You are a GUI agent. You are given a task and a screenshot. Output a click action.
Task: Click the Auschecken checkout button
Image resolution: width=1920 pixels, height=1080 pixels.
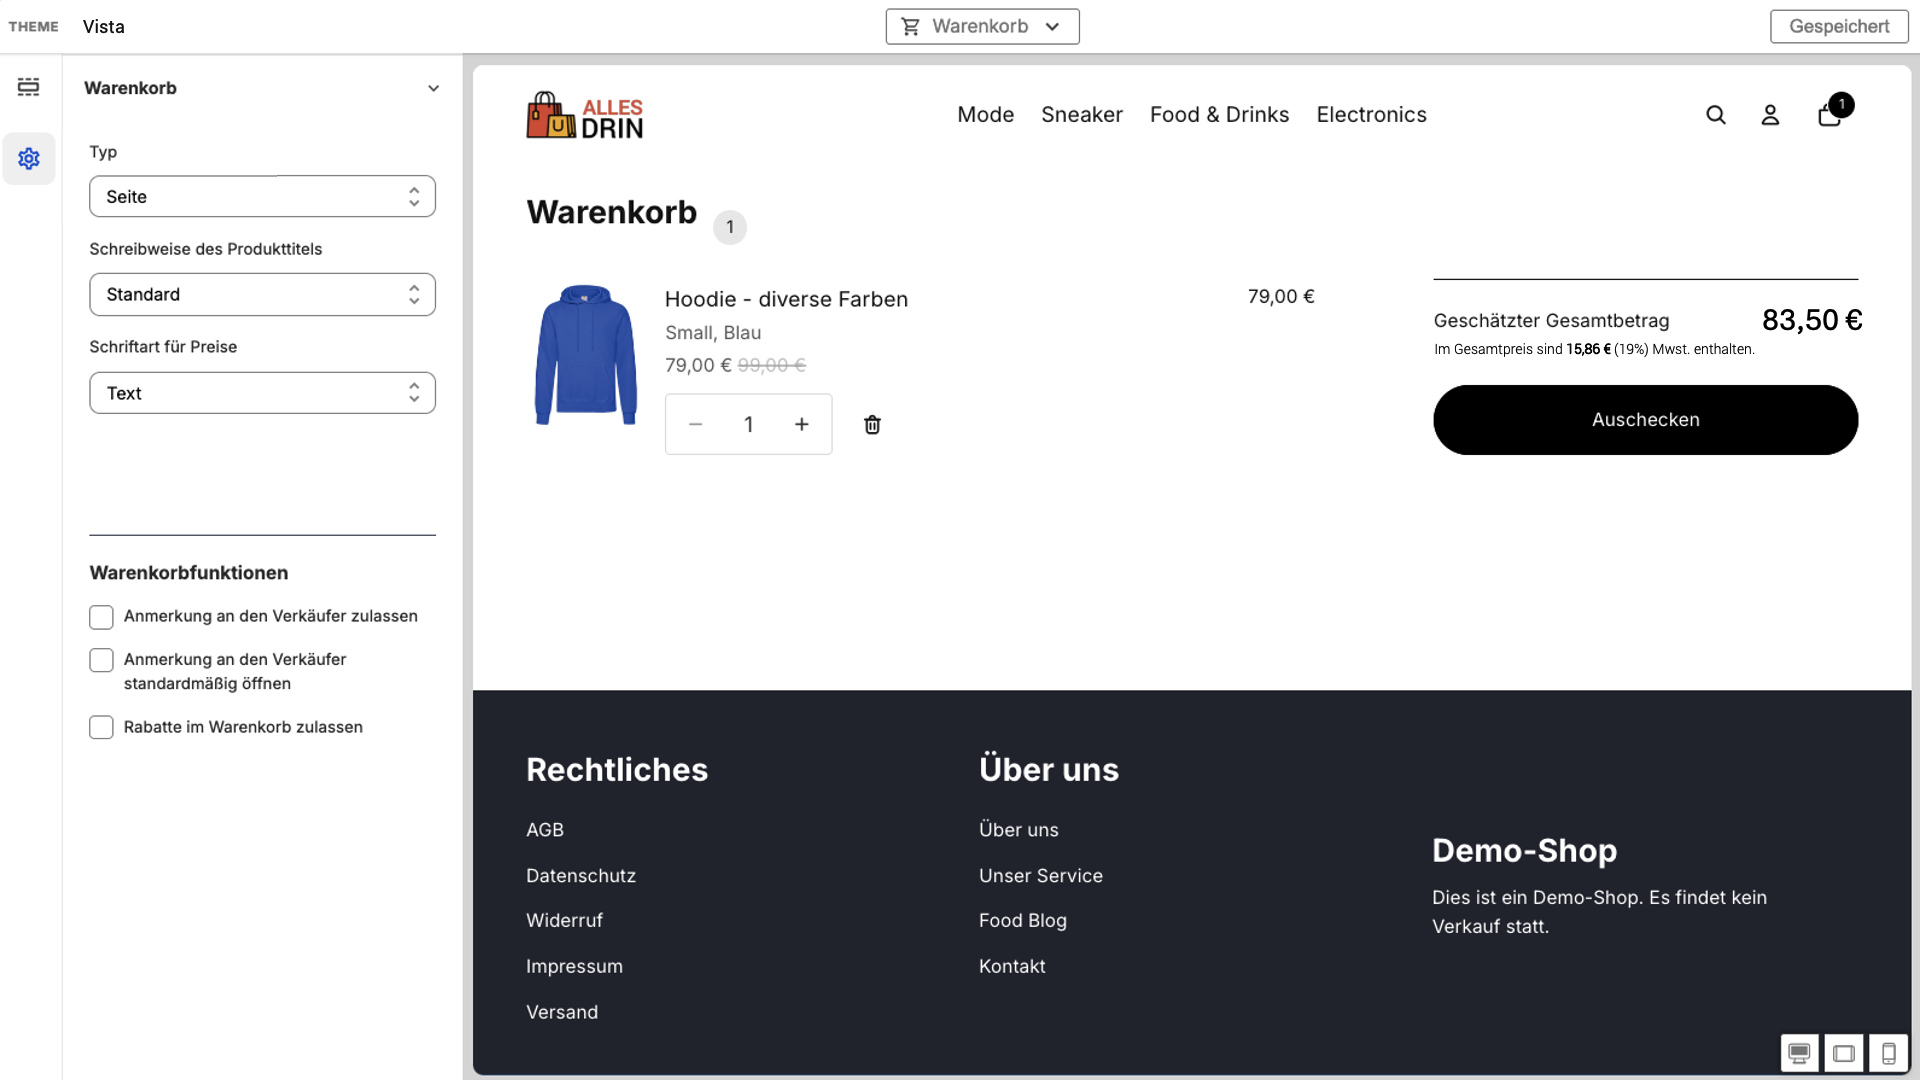(1645, 420)
